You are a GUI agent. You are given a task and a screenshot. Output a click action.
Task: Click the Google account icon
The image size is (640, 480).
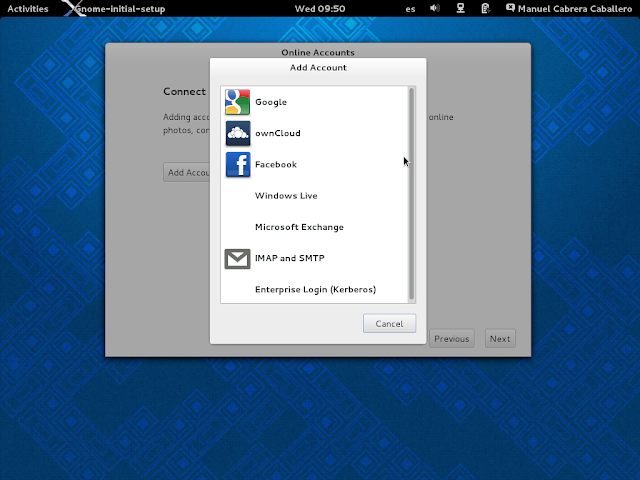[x=238, y=102]
